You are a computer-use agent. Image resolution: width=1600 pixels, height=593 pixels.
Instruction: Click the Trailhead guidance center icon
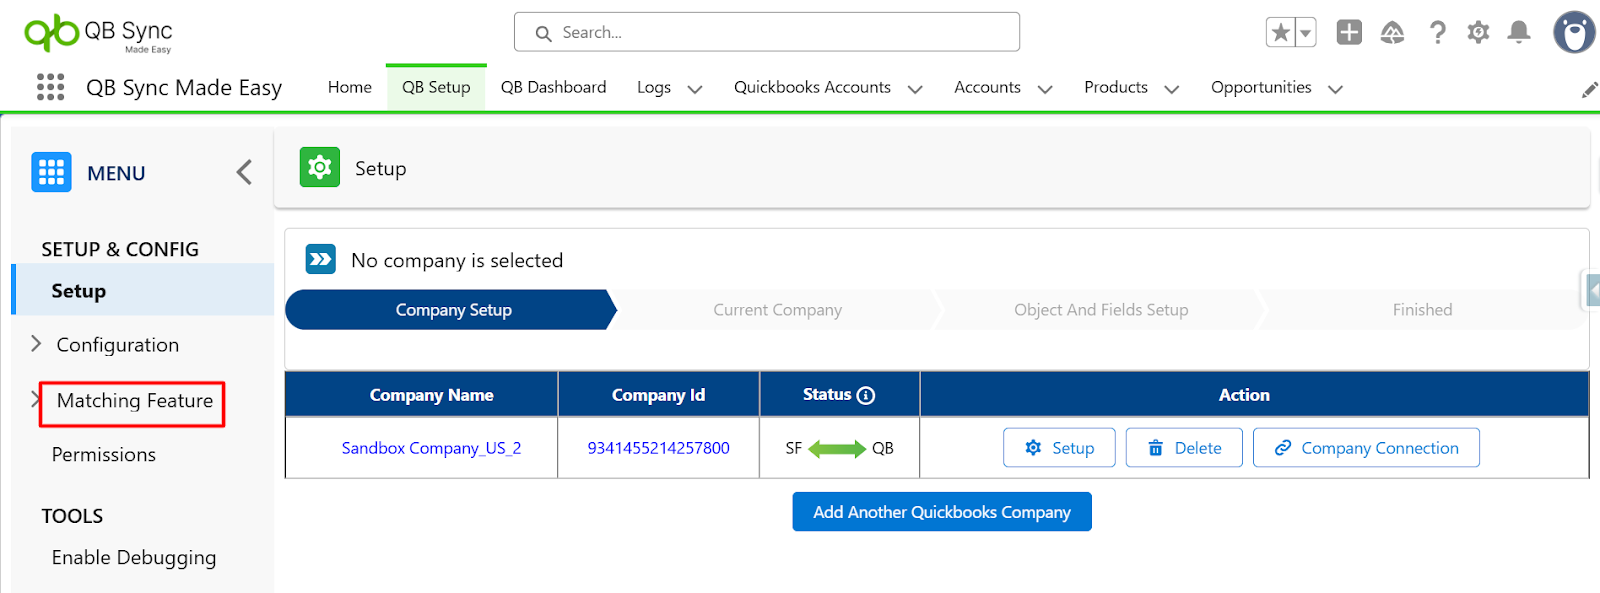click(x=1392, y=33)
